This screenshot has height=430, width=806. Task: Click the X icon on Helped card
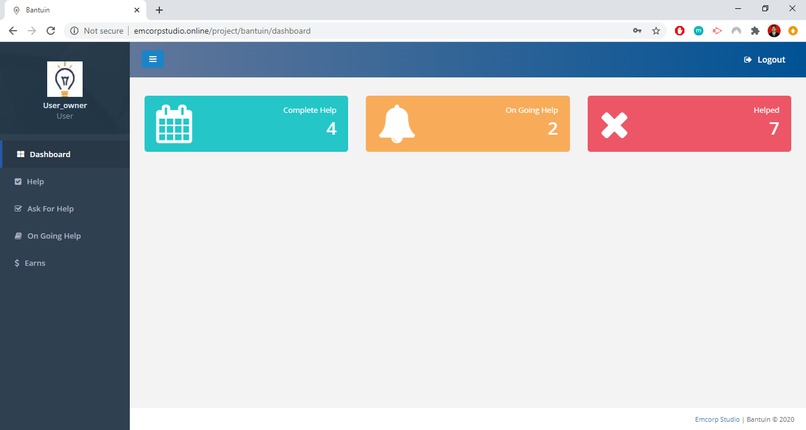(x=614, y=125)
